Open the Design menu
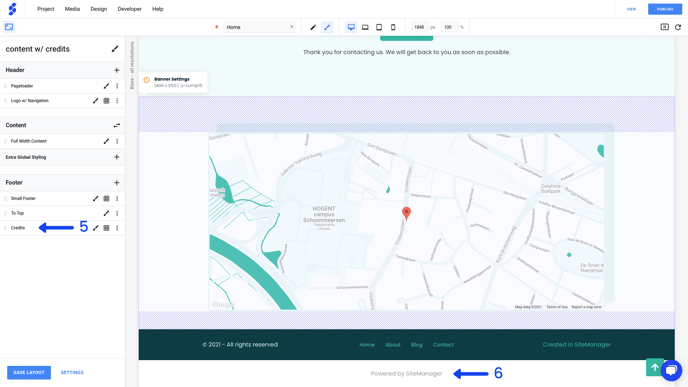688x387 pixels. click(x=99, y=9)
